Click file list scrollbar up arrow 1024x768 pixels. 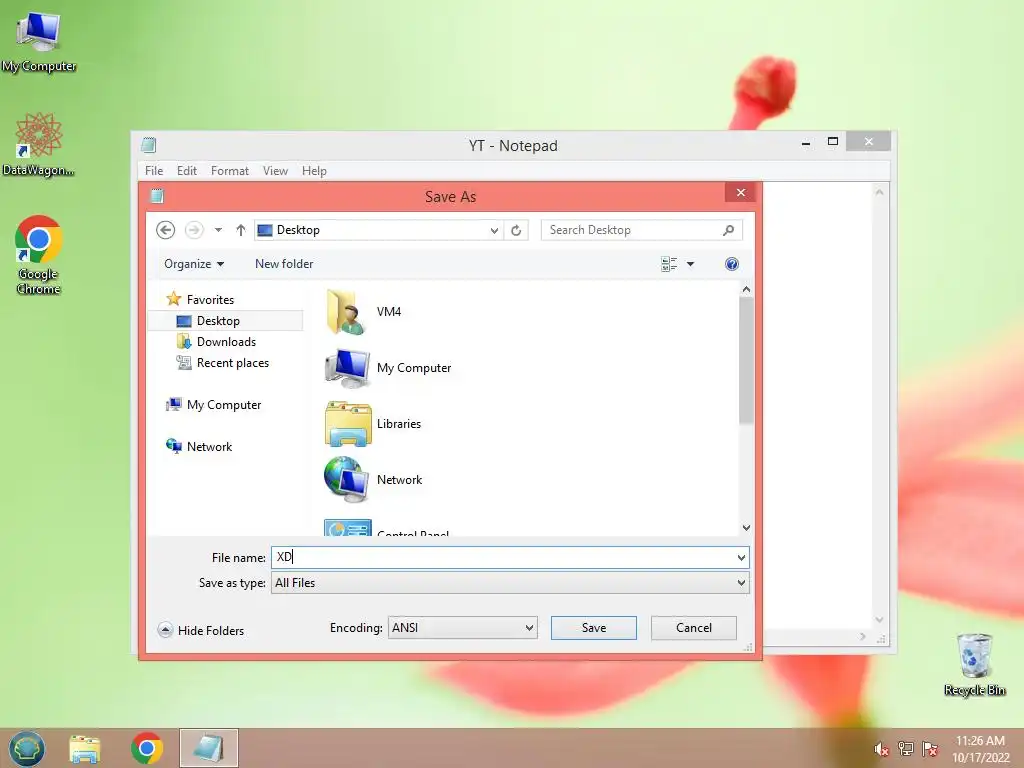[x=746, y=289]
